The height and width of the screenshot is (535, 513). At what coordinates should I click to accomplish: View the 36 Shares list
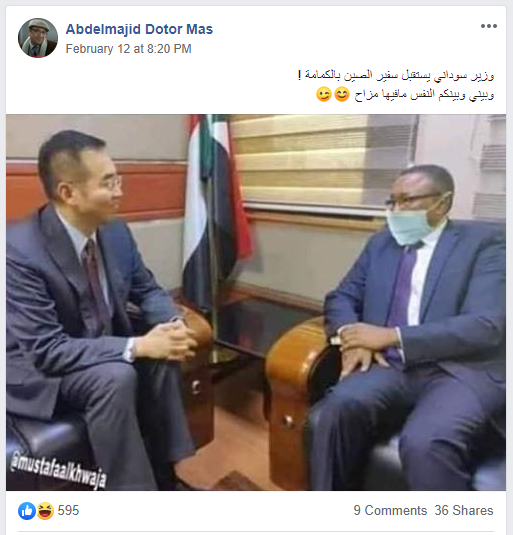click(464, 511)
